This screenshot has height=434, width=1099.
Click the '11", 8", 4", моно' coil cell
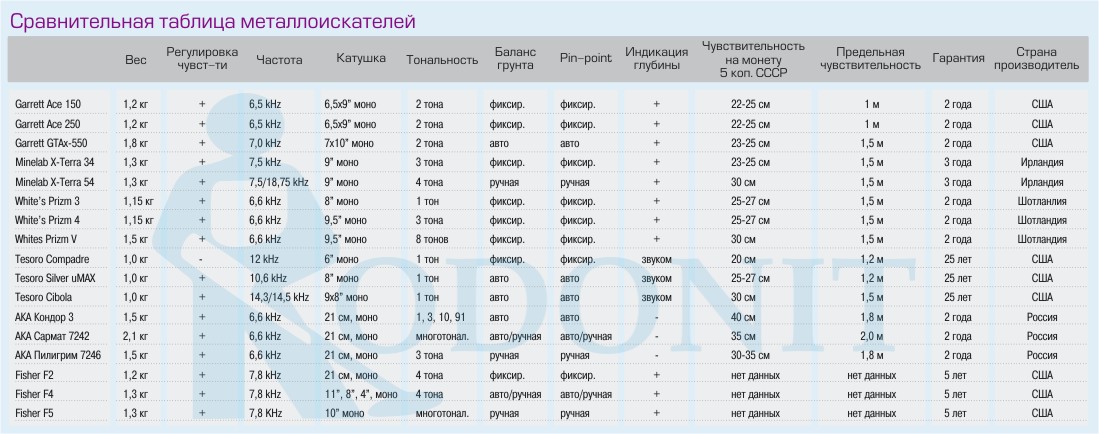[361, 394]
